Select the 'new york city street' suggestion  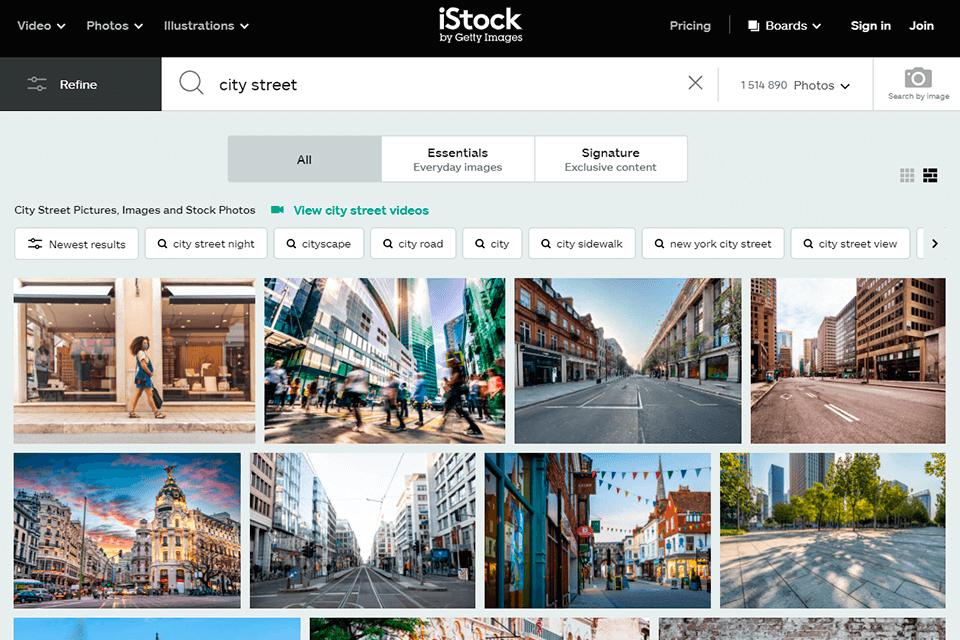coord(713,244)
